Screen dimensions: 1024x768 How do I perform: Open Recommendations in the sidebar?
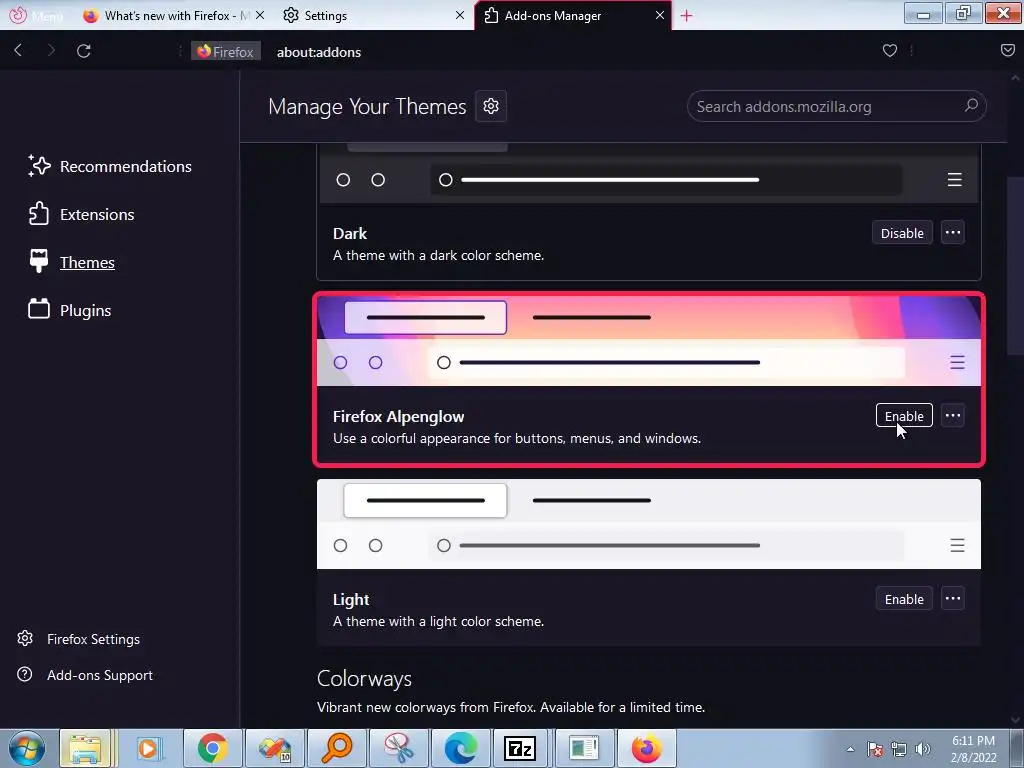point(110,167)
